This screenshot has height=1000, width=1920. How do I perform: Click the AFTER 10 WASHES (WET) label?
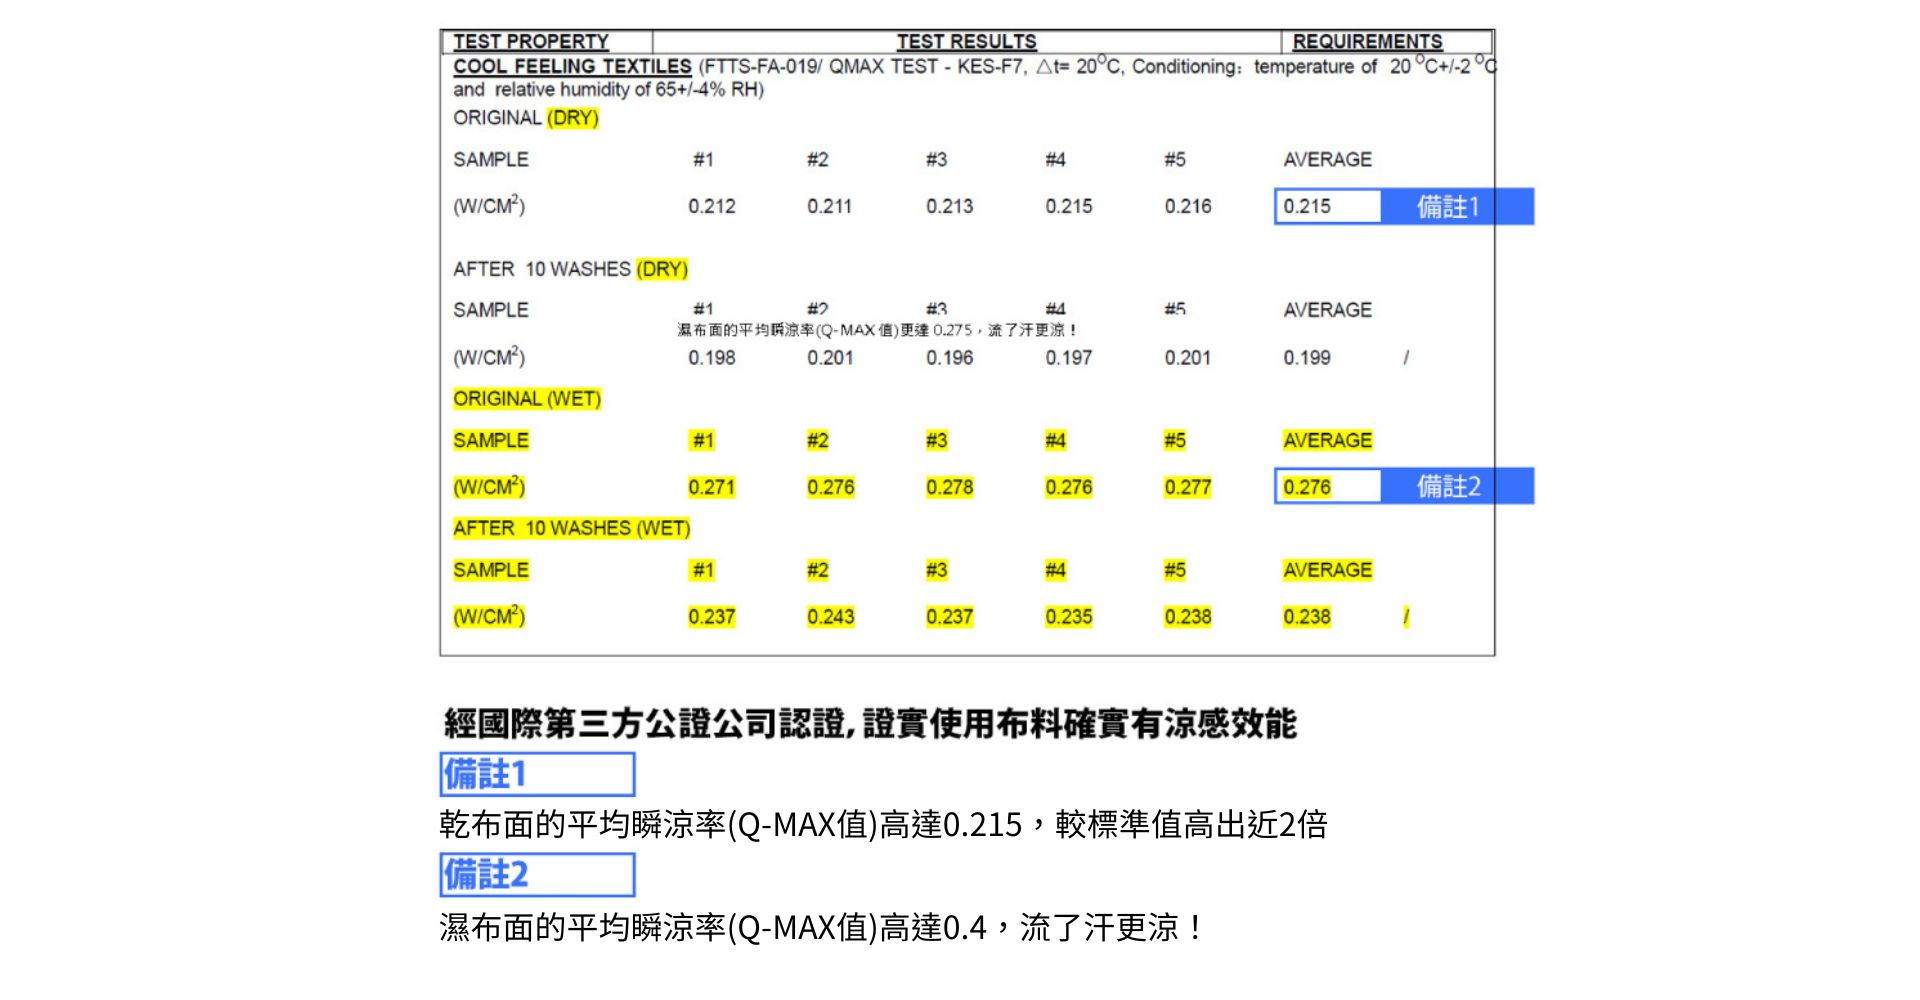click(571, 529)
